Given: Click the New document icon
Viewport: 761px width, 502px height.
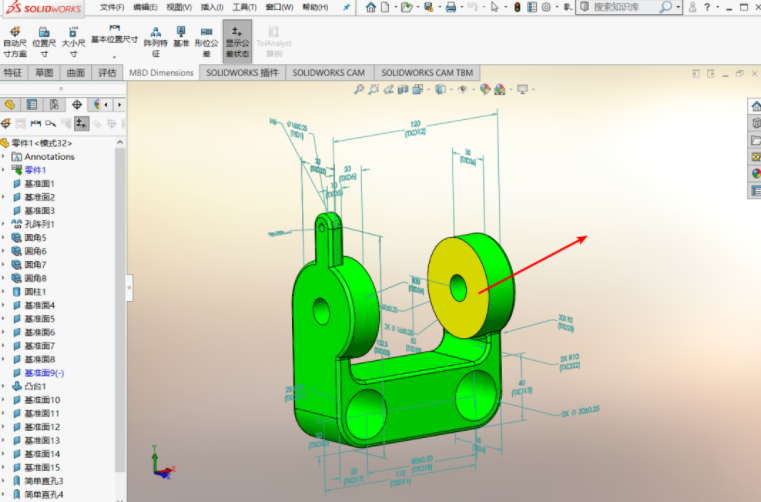Looking at the screenshot, I should click(385, 7).
